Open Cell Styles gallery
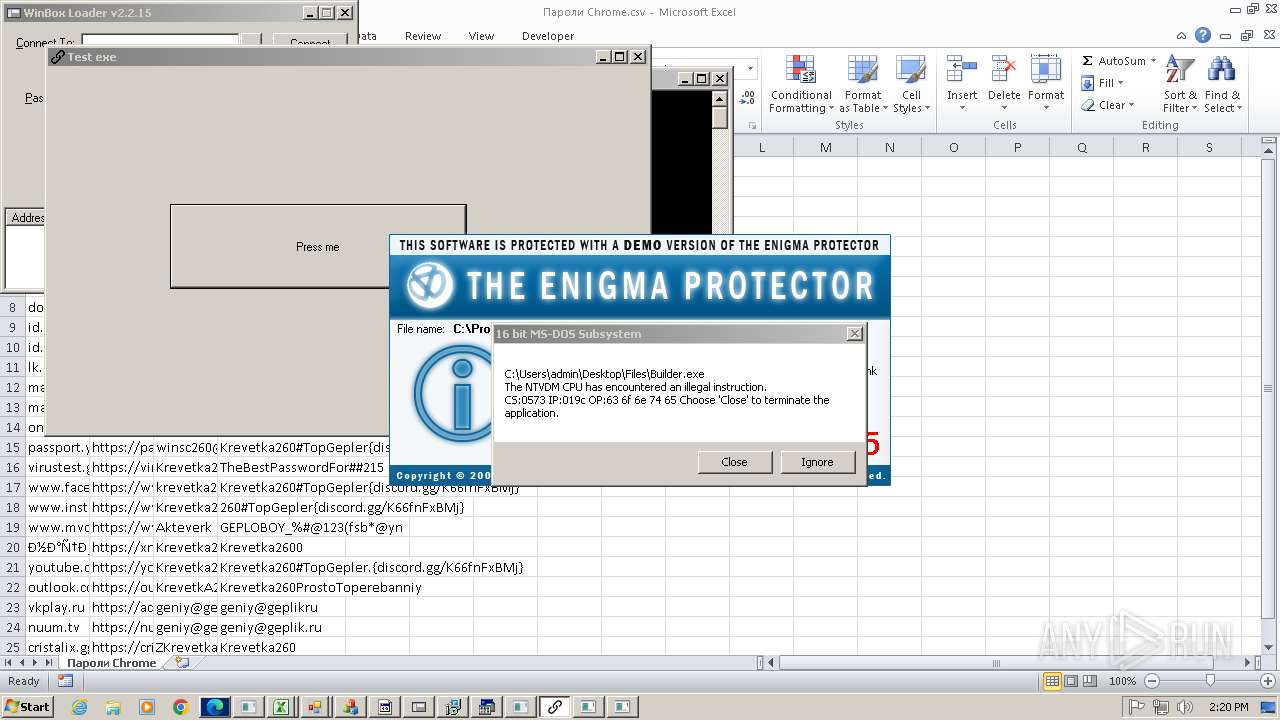1280x720 pixels. point(910,84)
